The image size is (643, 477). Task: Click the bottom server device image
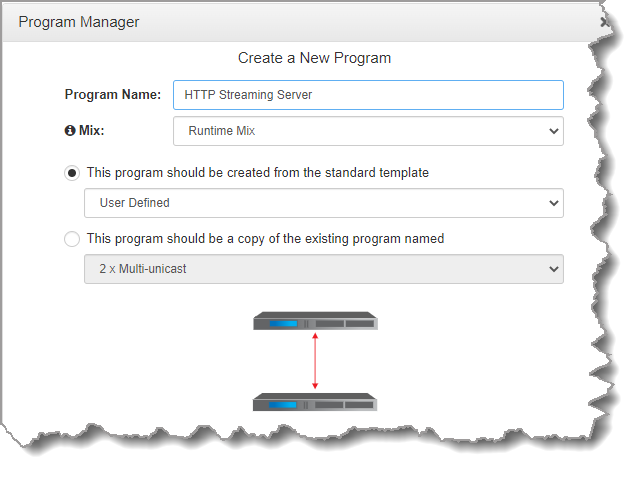coord(315,402)
